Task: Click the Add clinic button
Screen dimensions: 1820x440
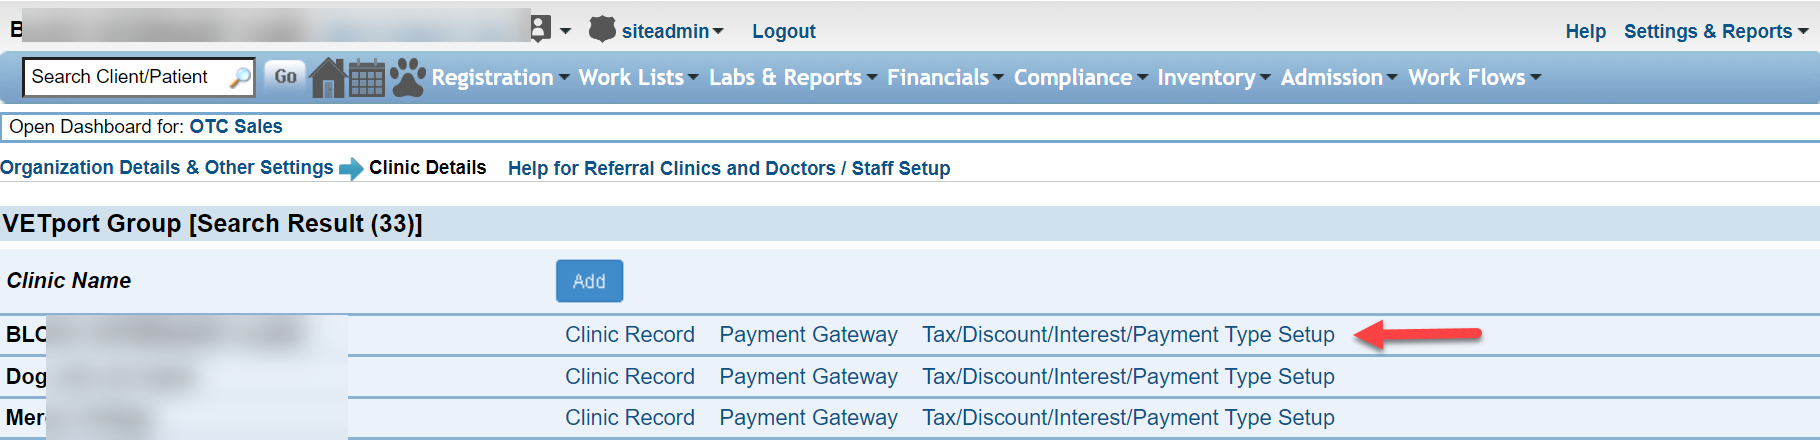Action: click(589, 281)
